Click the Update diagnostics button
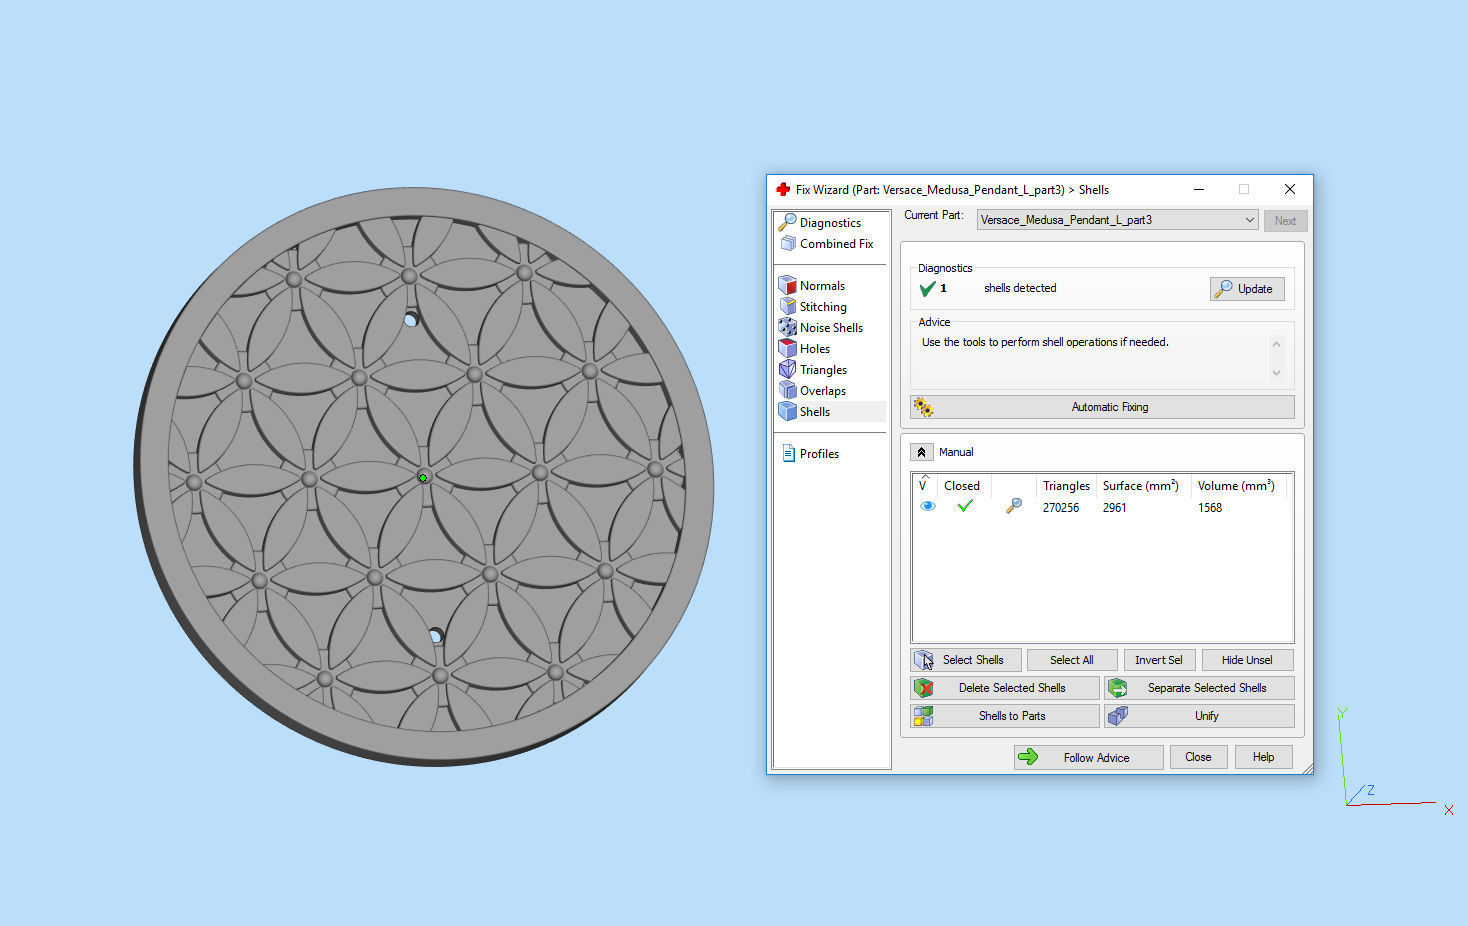 pos(1247,289)
